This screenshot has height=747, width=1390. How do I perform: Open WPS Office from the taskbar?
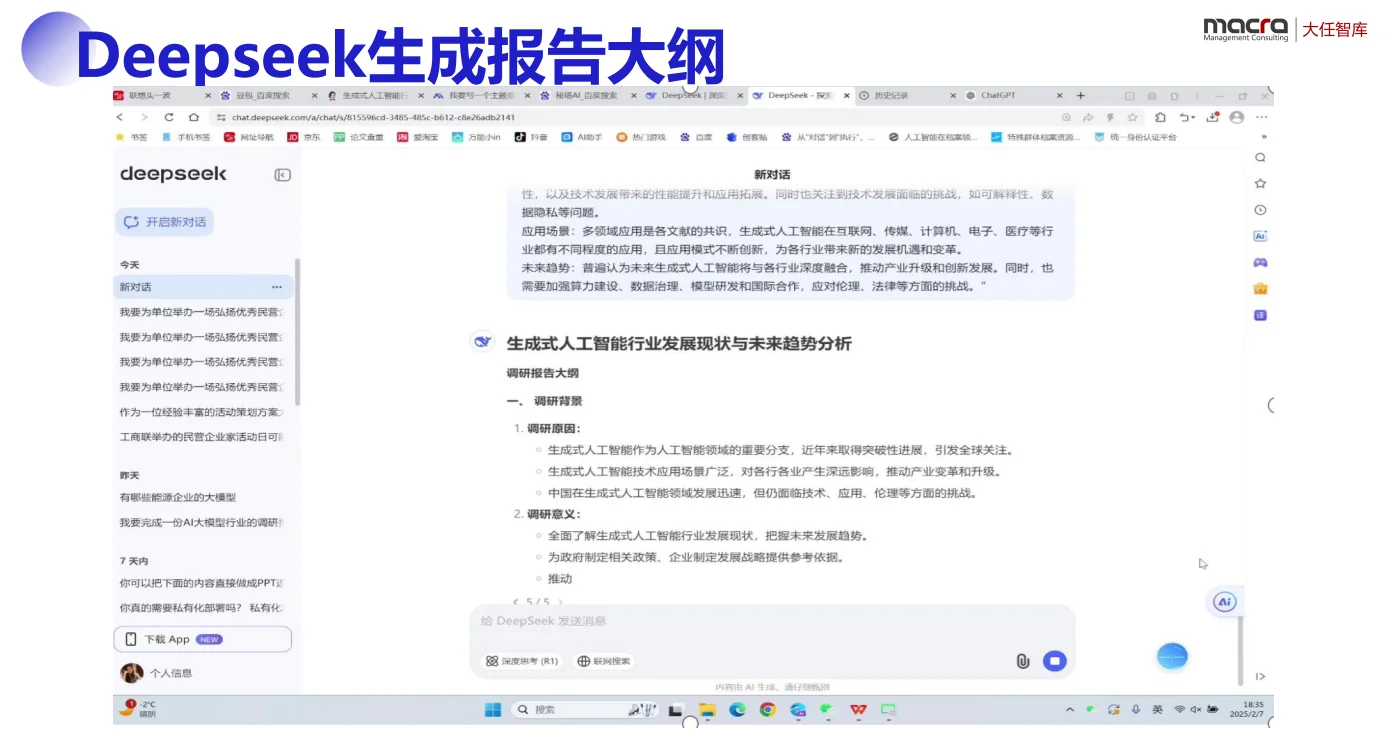click(858, 710)
